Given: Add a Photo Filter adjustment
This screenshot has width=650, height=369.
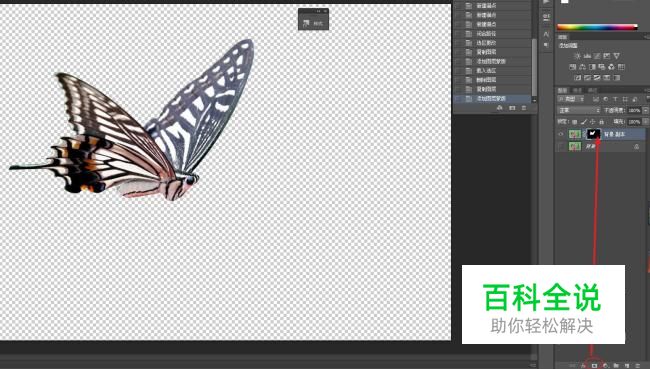Looking at the screenshot, I should [601, 67].
